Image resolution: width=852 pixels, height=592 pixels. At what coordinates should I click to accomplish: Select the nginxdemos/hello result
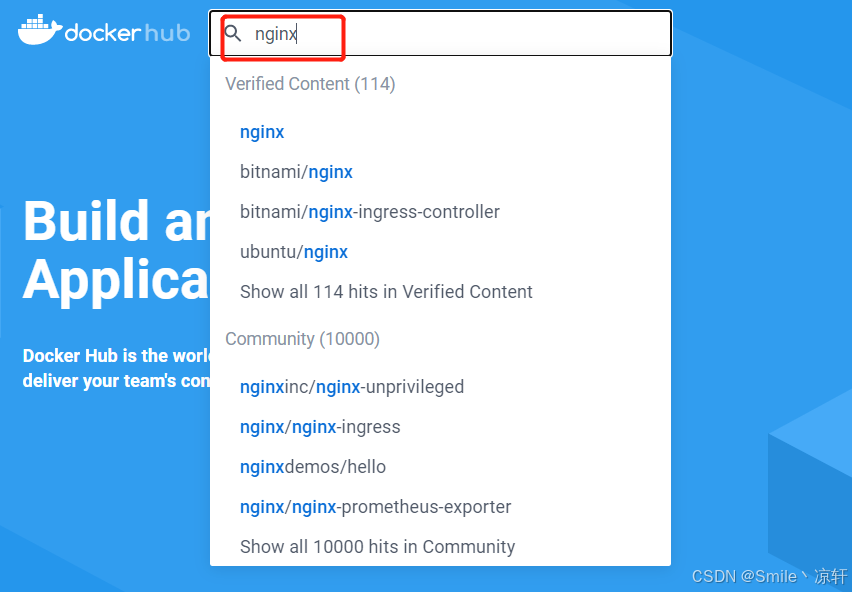pos(312,467)
